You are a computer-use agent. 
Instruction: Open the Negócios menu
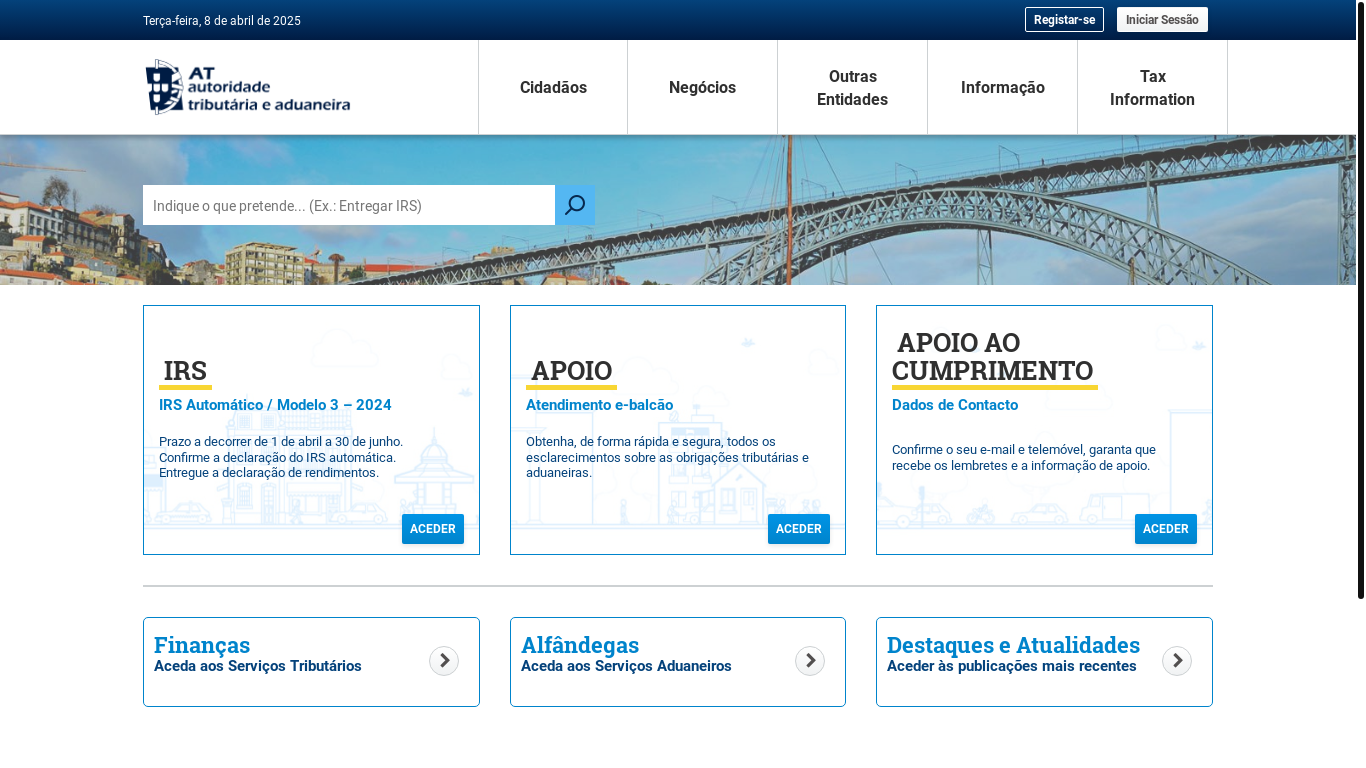(702, 87)
